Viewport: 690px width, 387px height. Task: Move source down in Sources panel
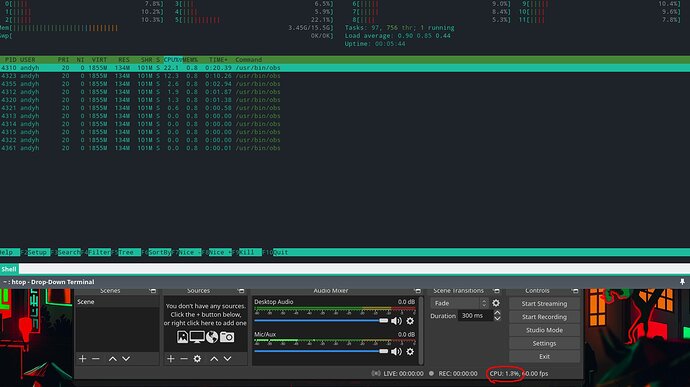click(228, 359)
